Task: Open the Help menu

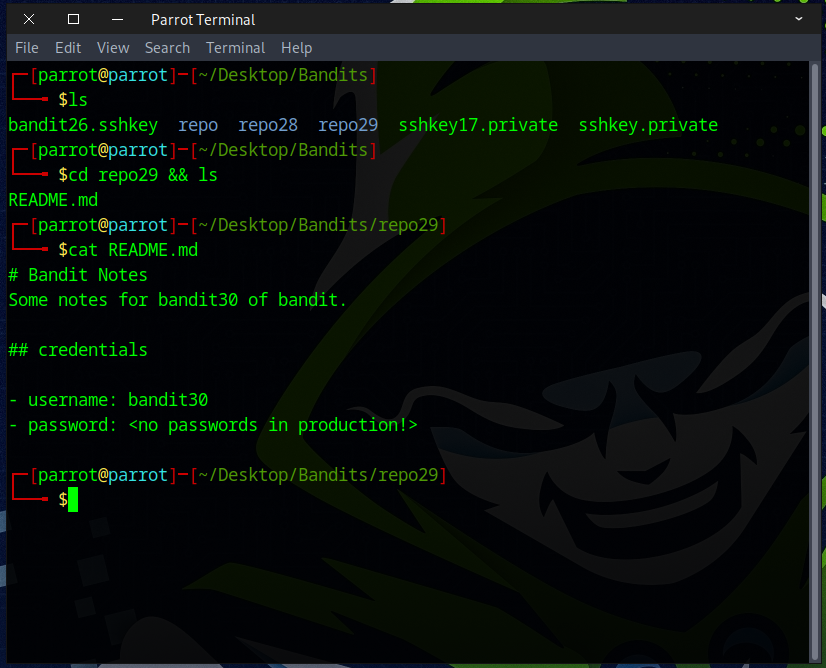Action: [296, 48]
